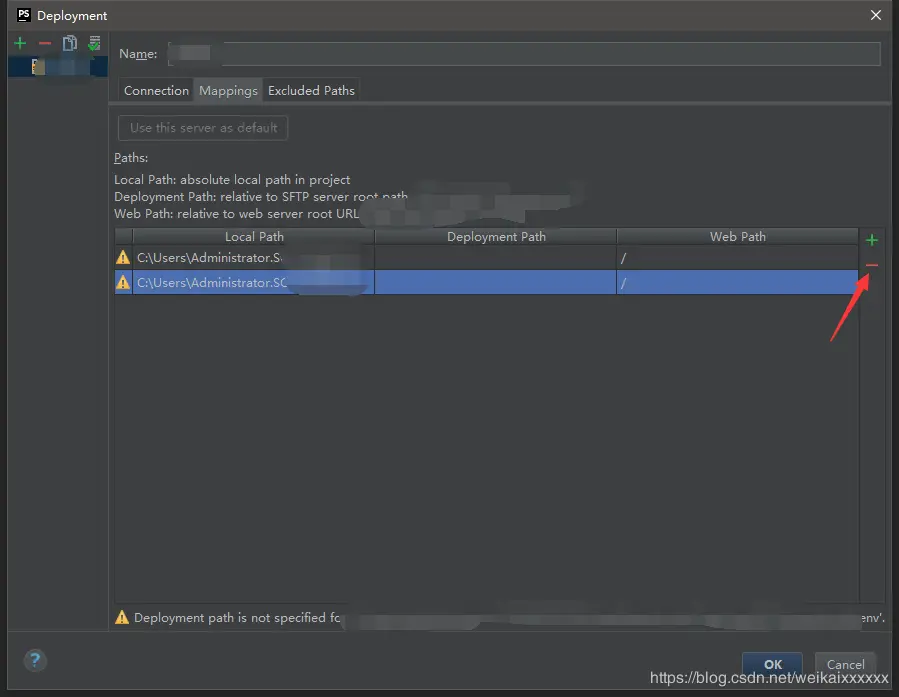Click the Web Path column header

click(737, 237)
